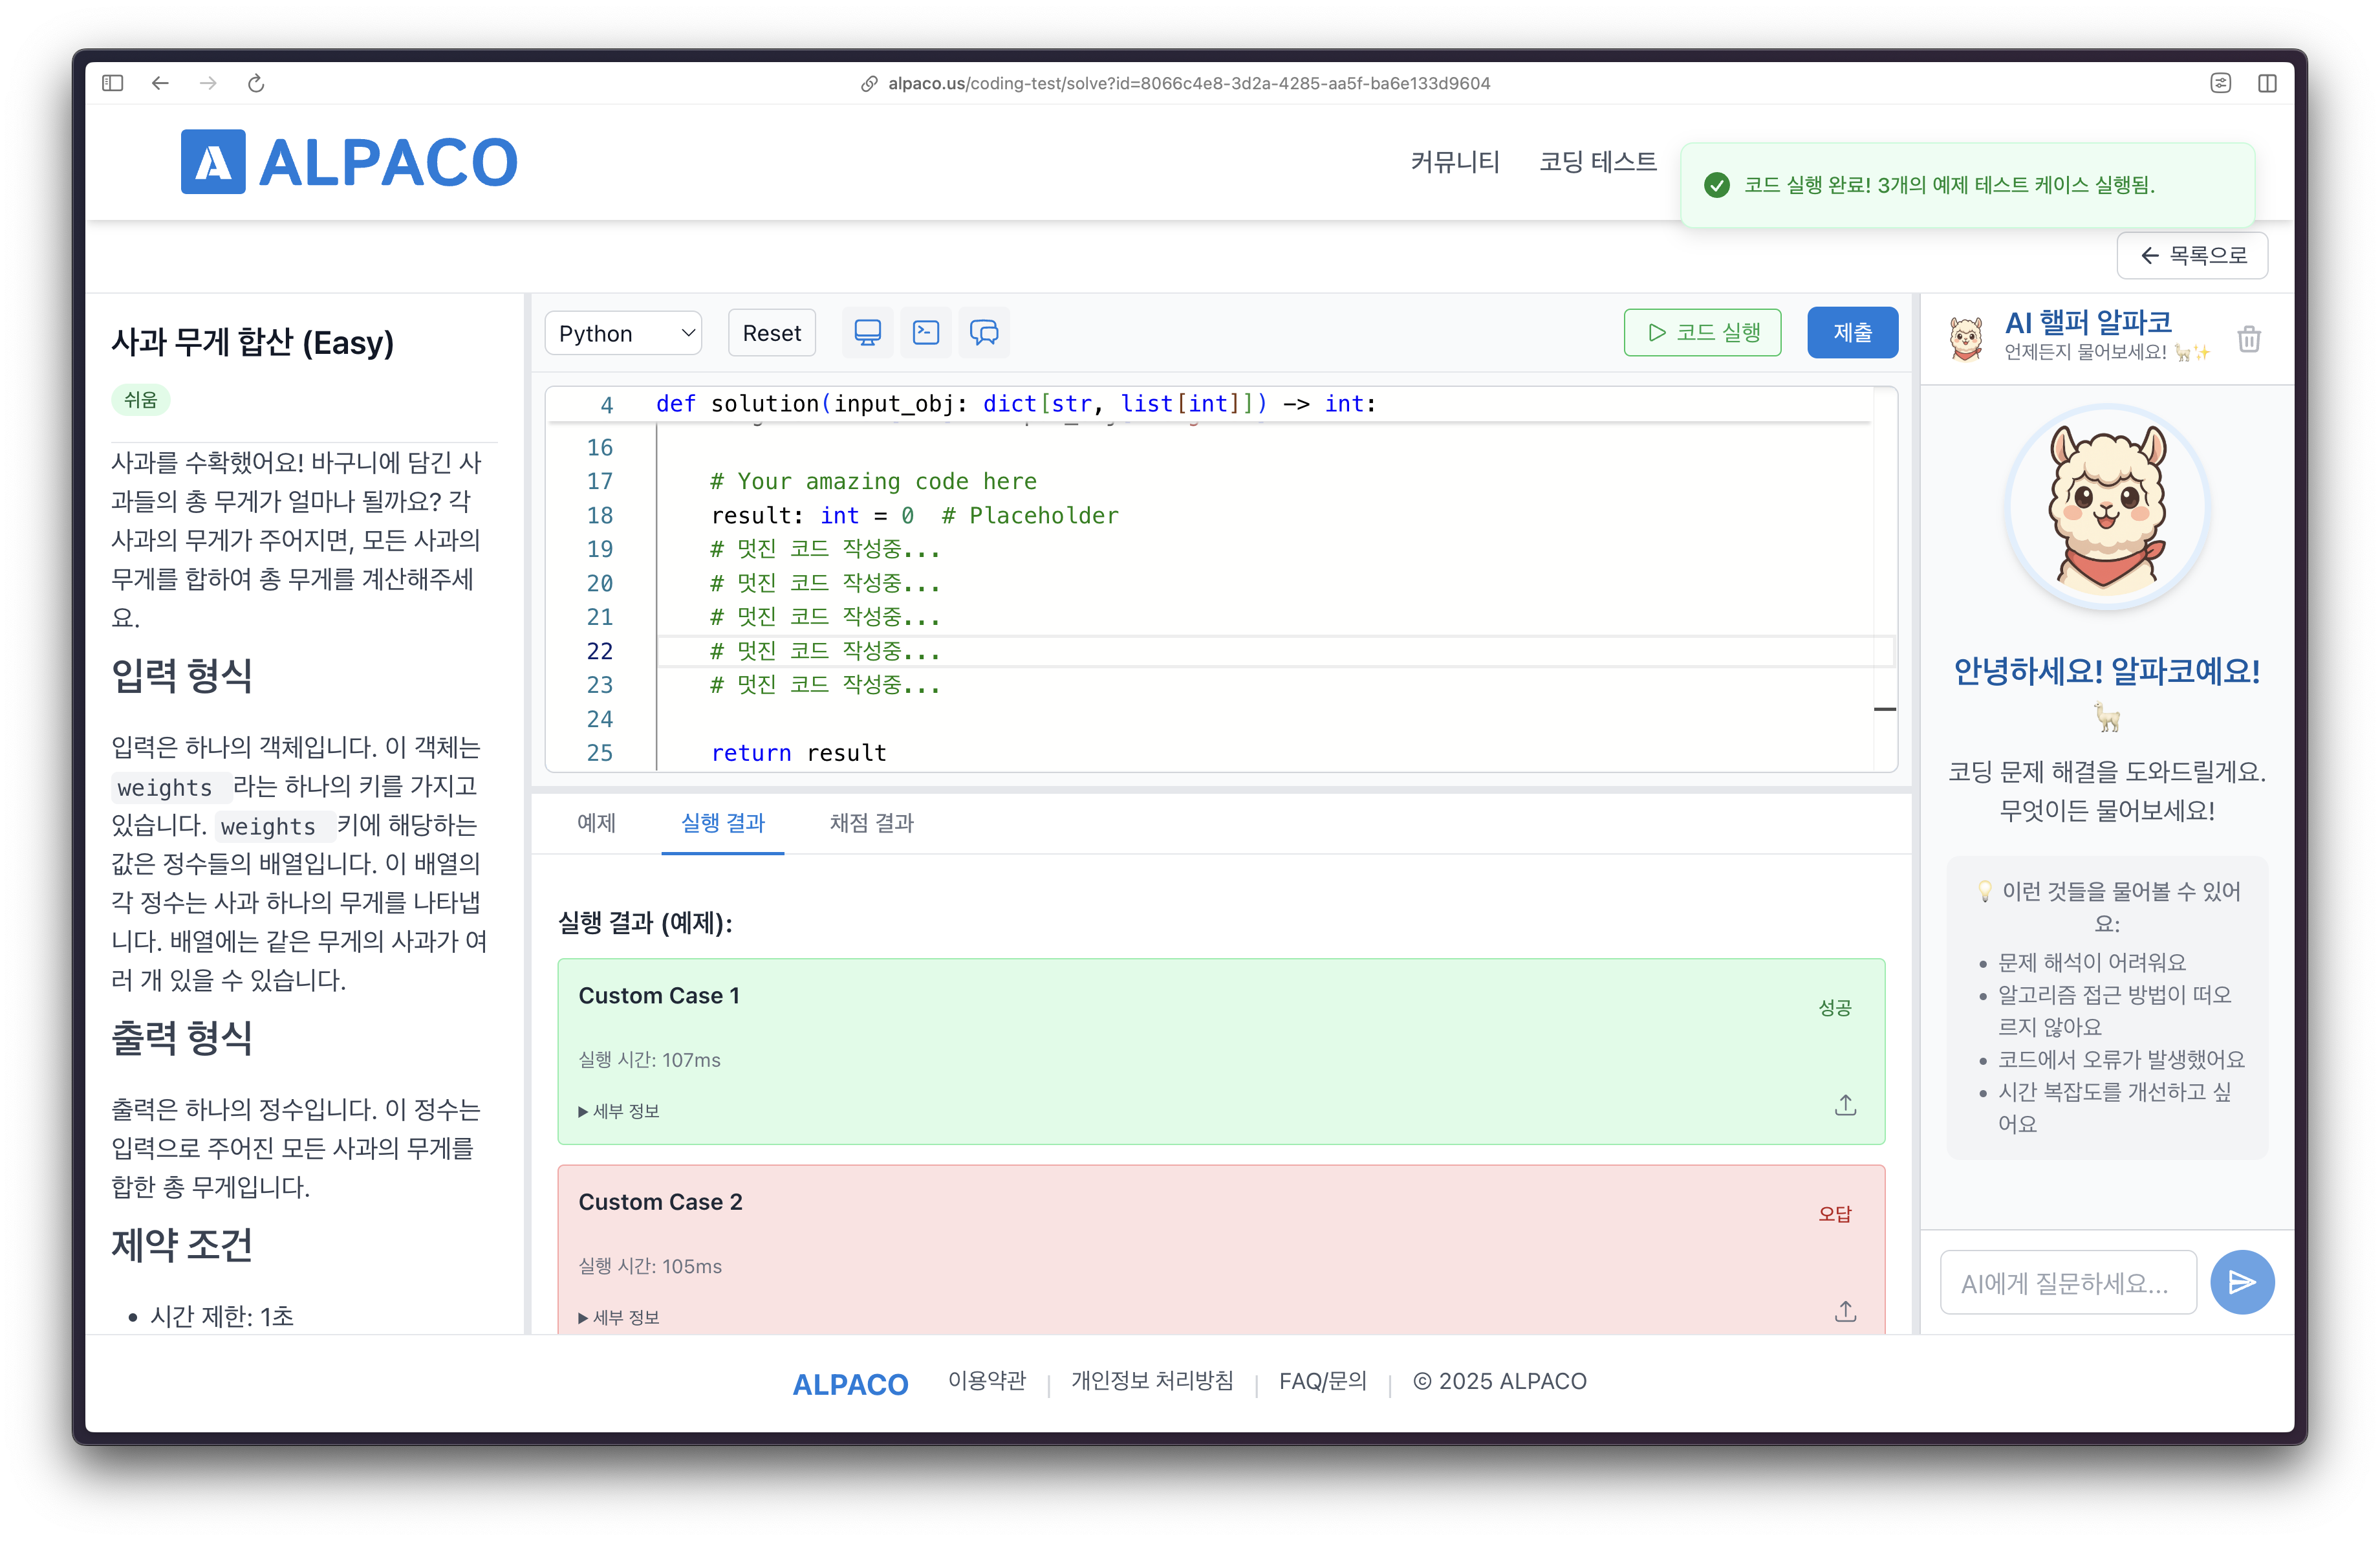Click the 쉬움 difficulty badge

[x=140, y=400]
